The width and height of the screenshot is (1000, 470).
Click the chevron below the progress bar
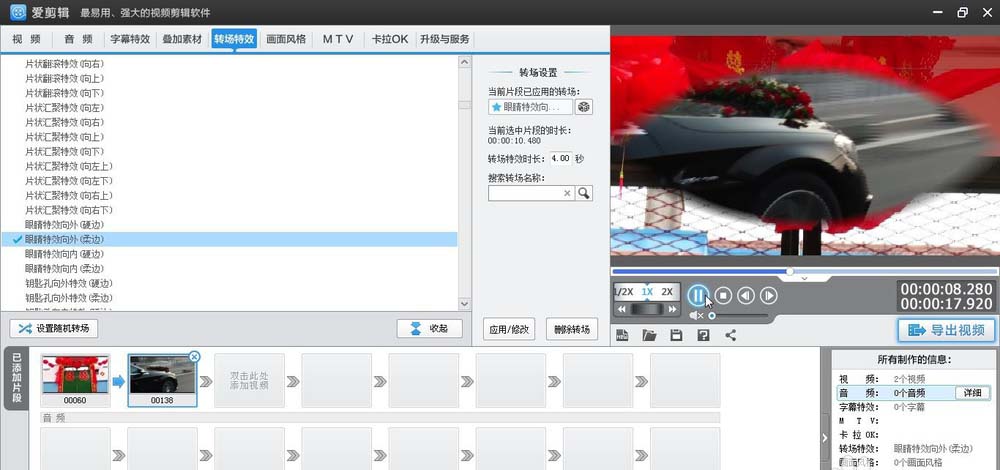pyautogui.click(x=804, y=279)
